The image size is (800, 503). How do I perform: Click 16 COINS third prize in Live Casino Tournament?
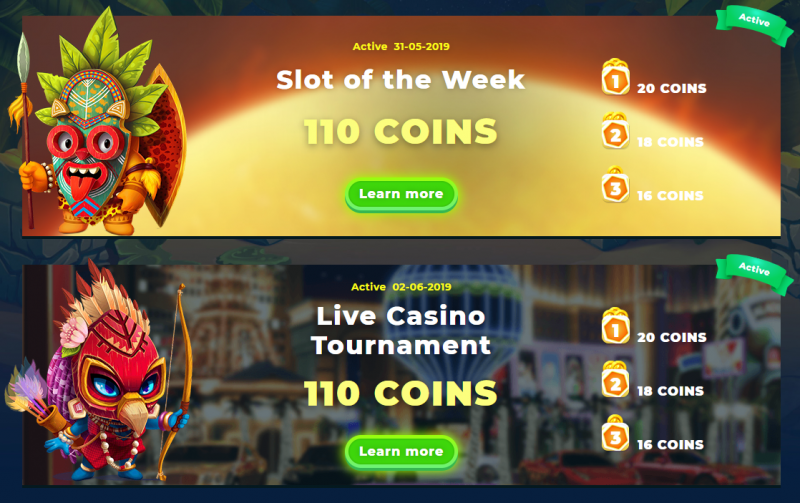pyautogui.click(x=670, y=445)
